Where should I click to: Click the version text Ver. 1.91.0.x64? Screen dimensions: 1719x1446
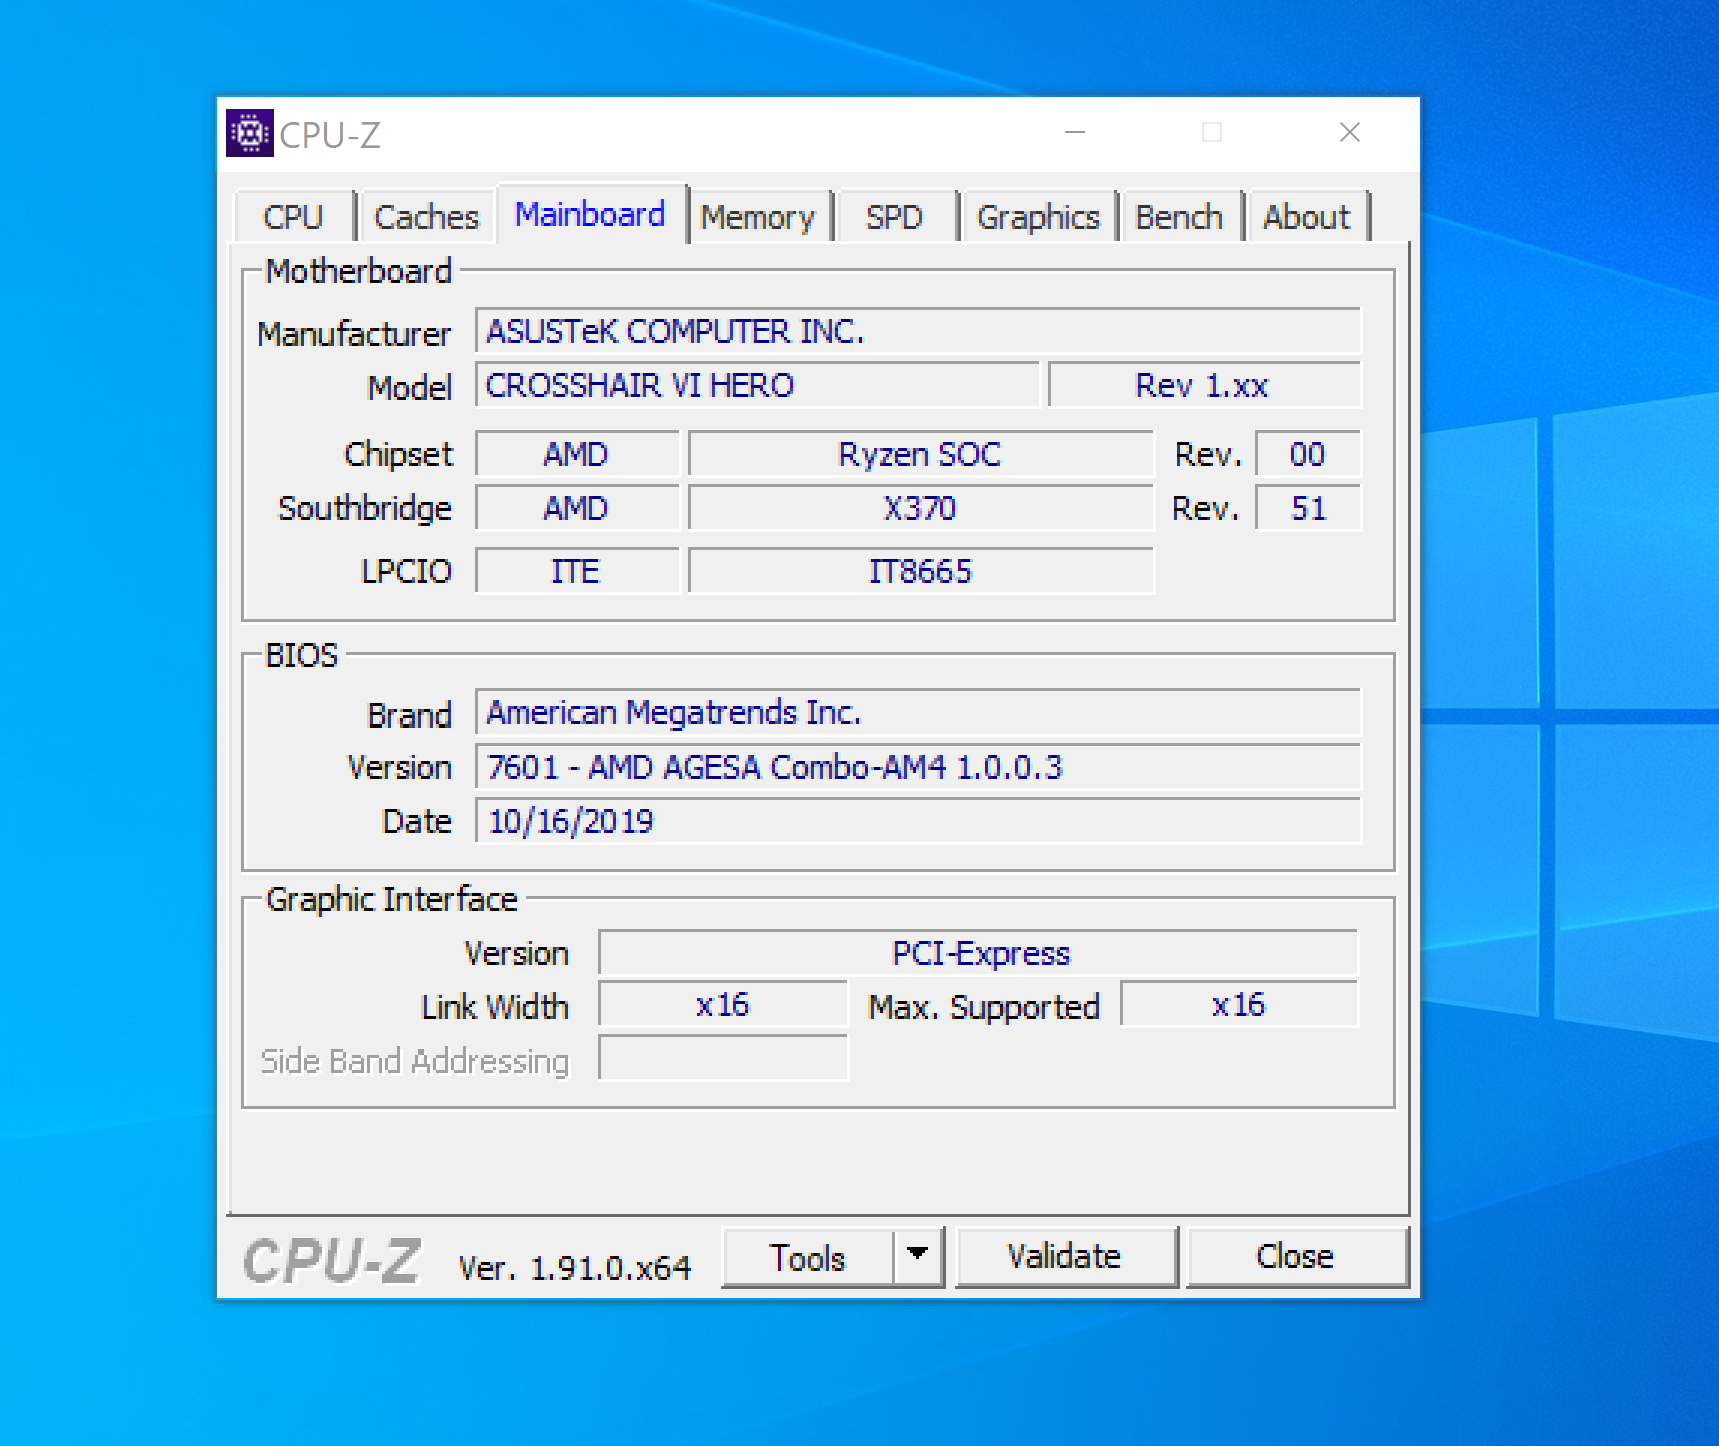click(575, 1268)
